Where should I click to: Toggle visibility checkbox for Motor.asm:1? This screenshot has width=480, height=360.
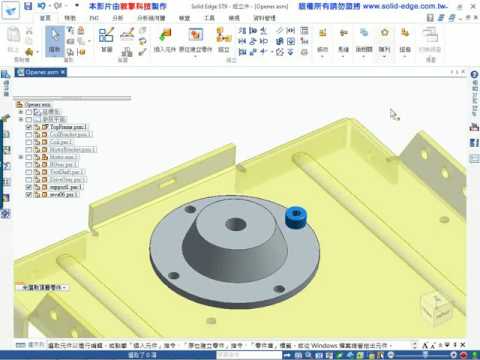click(29, 157)
